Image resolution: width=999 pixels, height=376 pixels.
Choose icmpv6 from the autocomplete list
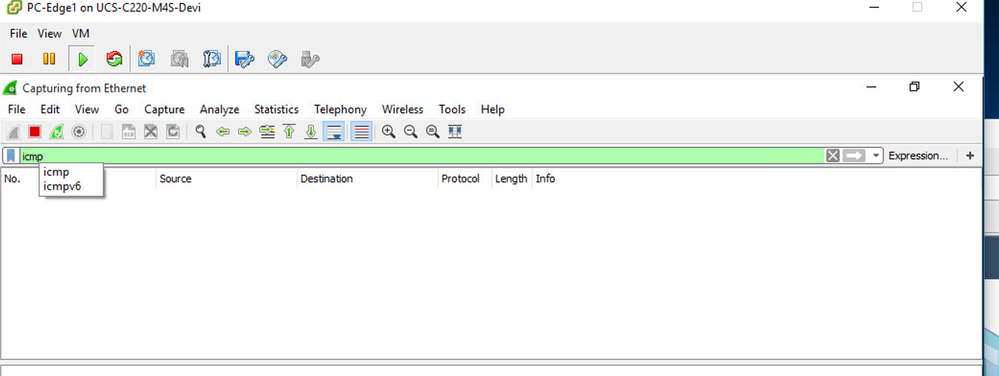(x=62, y=187)
